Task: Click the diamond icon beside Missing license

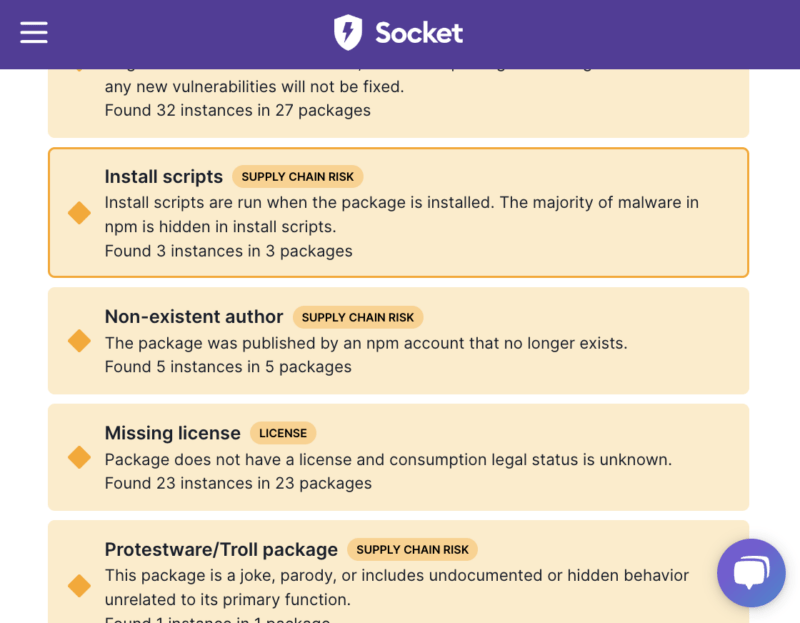Action: 79,456
